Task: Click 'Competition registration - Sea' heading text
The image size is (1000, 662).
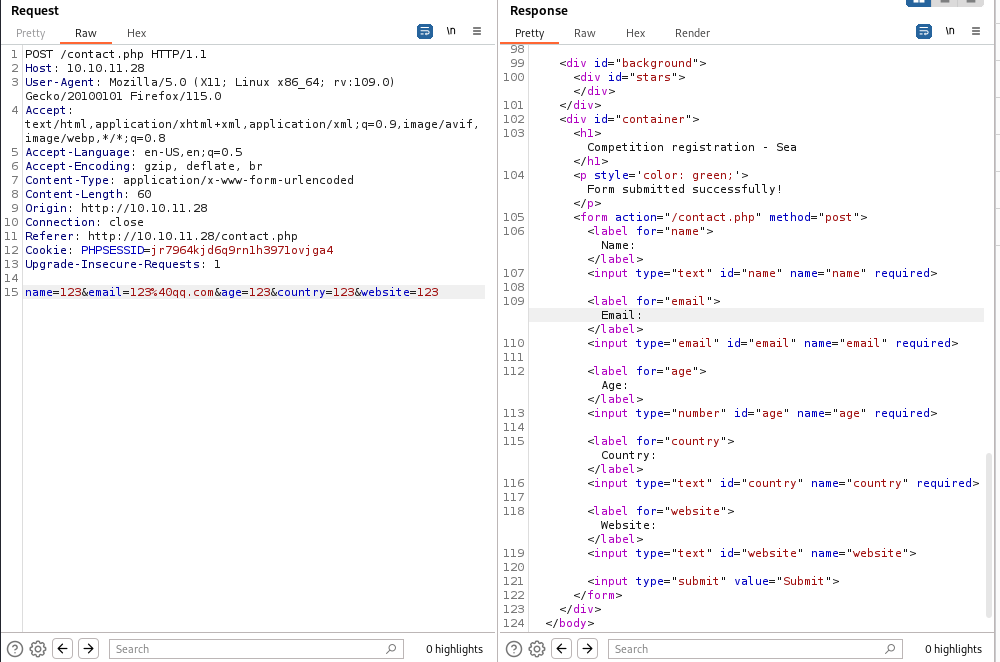Action: point(691,147)
